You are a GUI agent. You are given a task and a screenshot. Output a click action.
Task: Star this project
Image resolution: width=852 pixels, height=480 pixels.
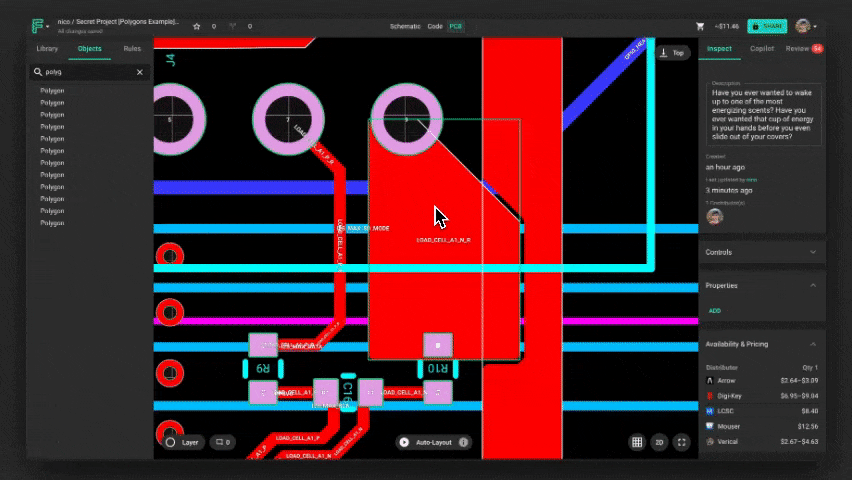[197, 26]
